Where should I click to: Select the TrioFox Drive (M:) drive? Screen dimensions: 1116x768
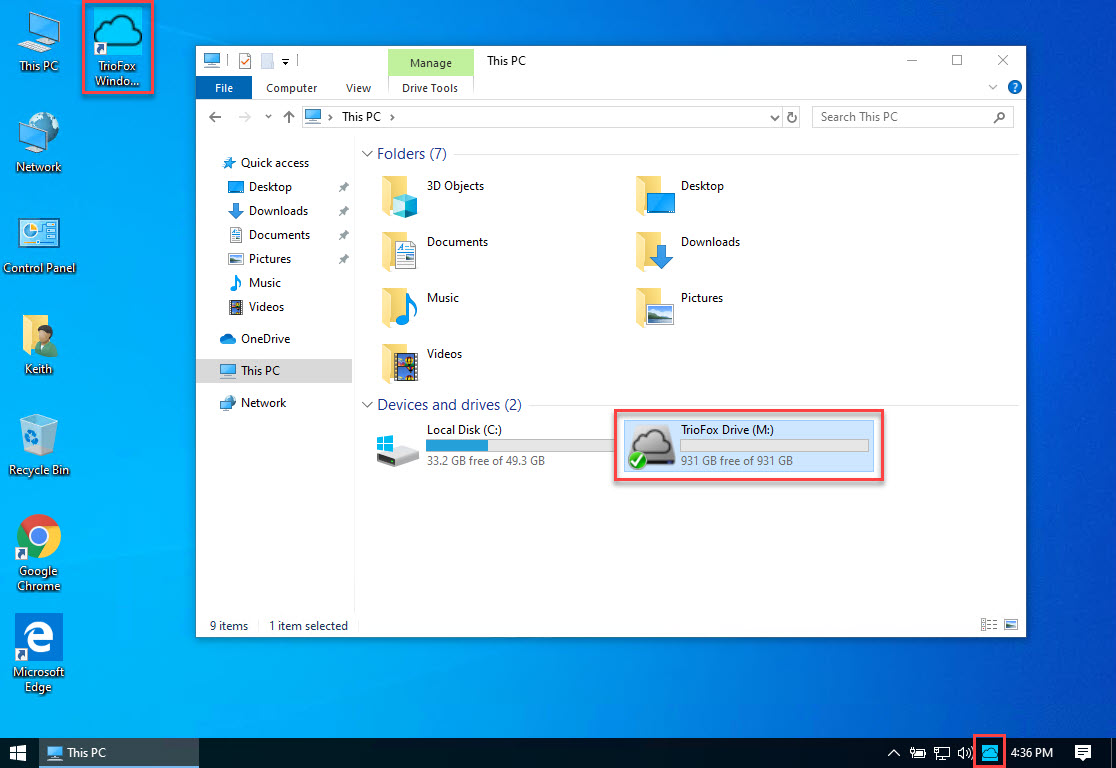point(749,445)
